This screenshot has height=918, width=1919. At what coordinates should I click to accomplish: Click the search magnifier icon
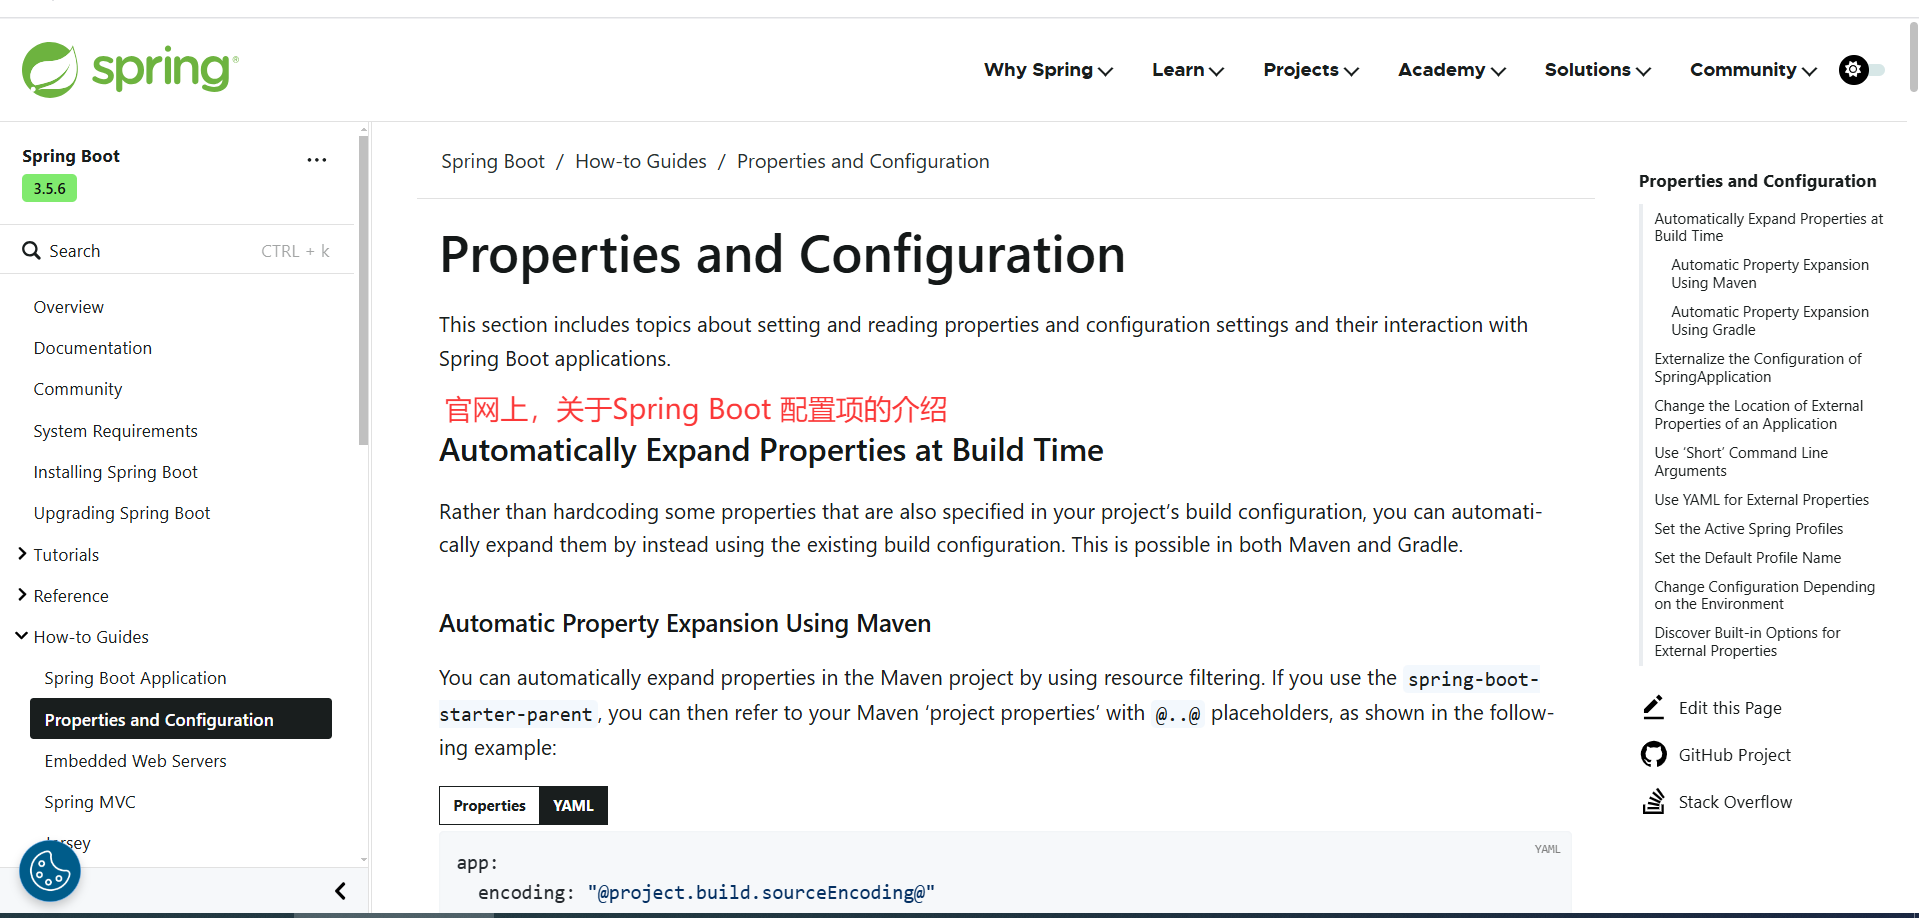pos(32,250)
